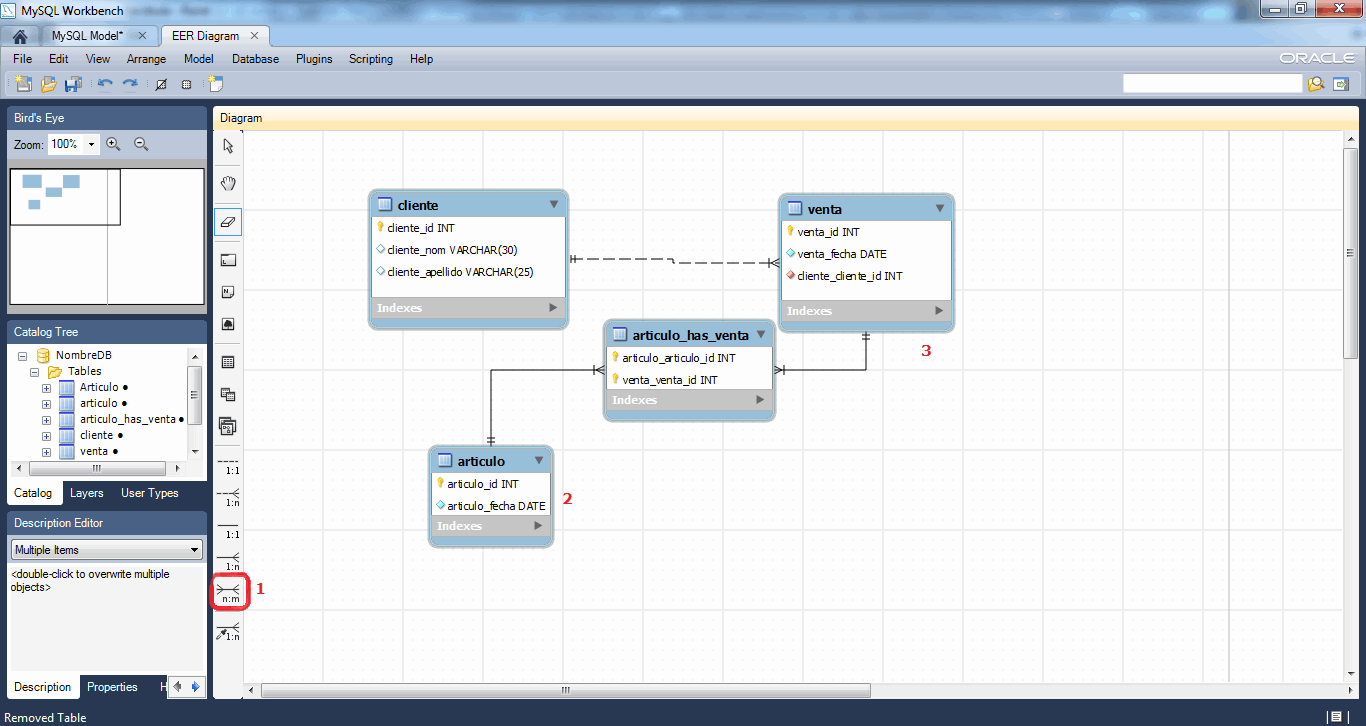
Task: Click the diagram horizontal scrollbar
Action: pyautogui.click(x=566, y=690)
